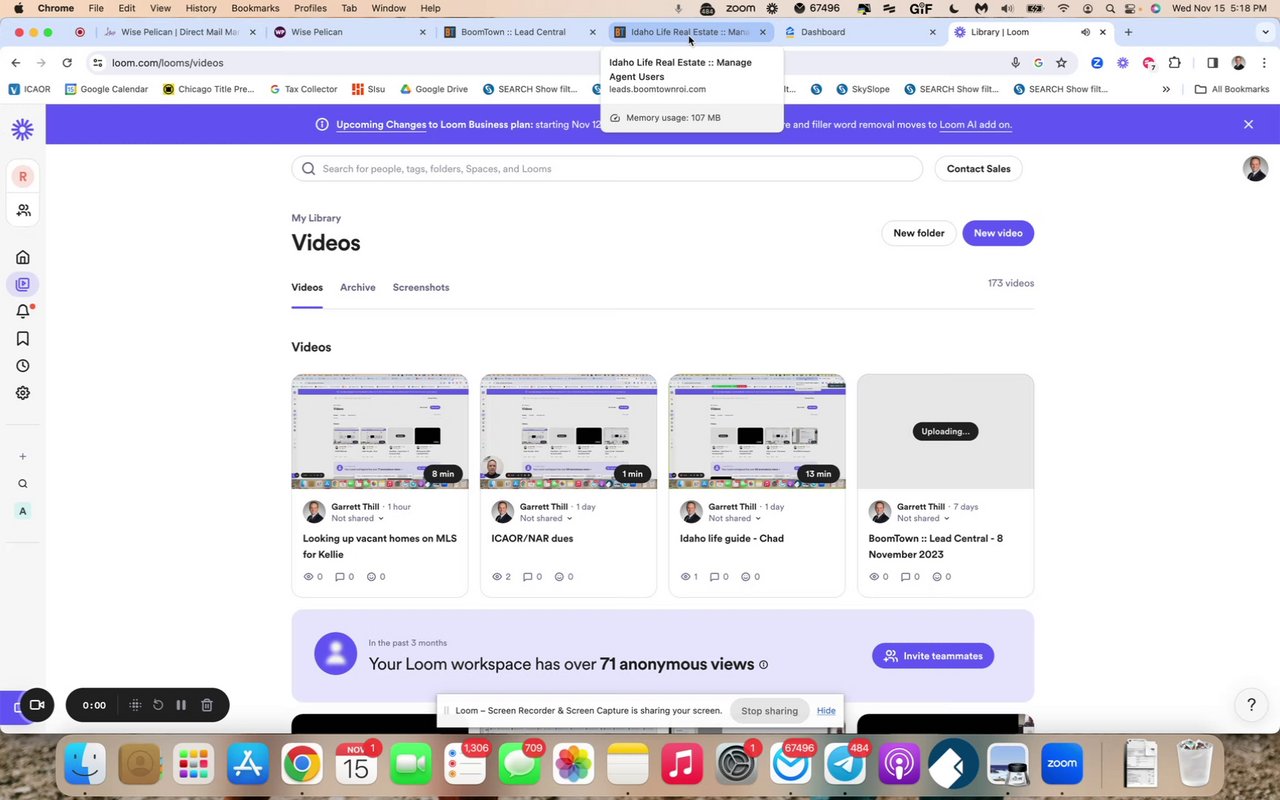Open the Bookmarks menu in menu bar
1280x800 pixels.
[x=255, y=8]
